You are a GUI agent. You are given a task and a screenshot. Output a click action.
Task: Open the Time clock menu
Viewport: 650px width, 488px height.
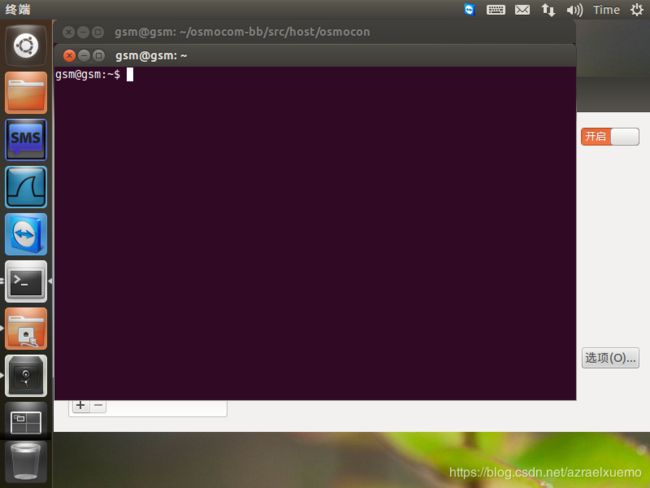606,10
